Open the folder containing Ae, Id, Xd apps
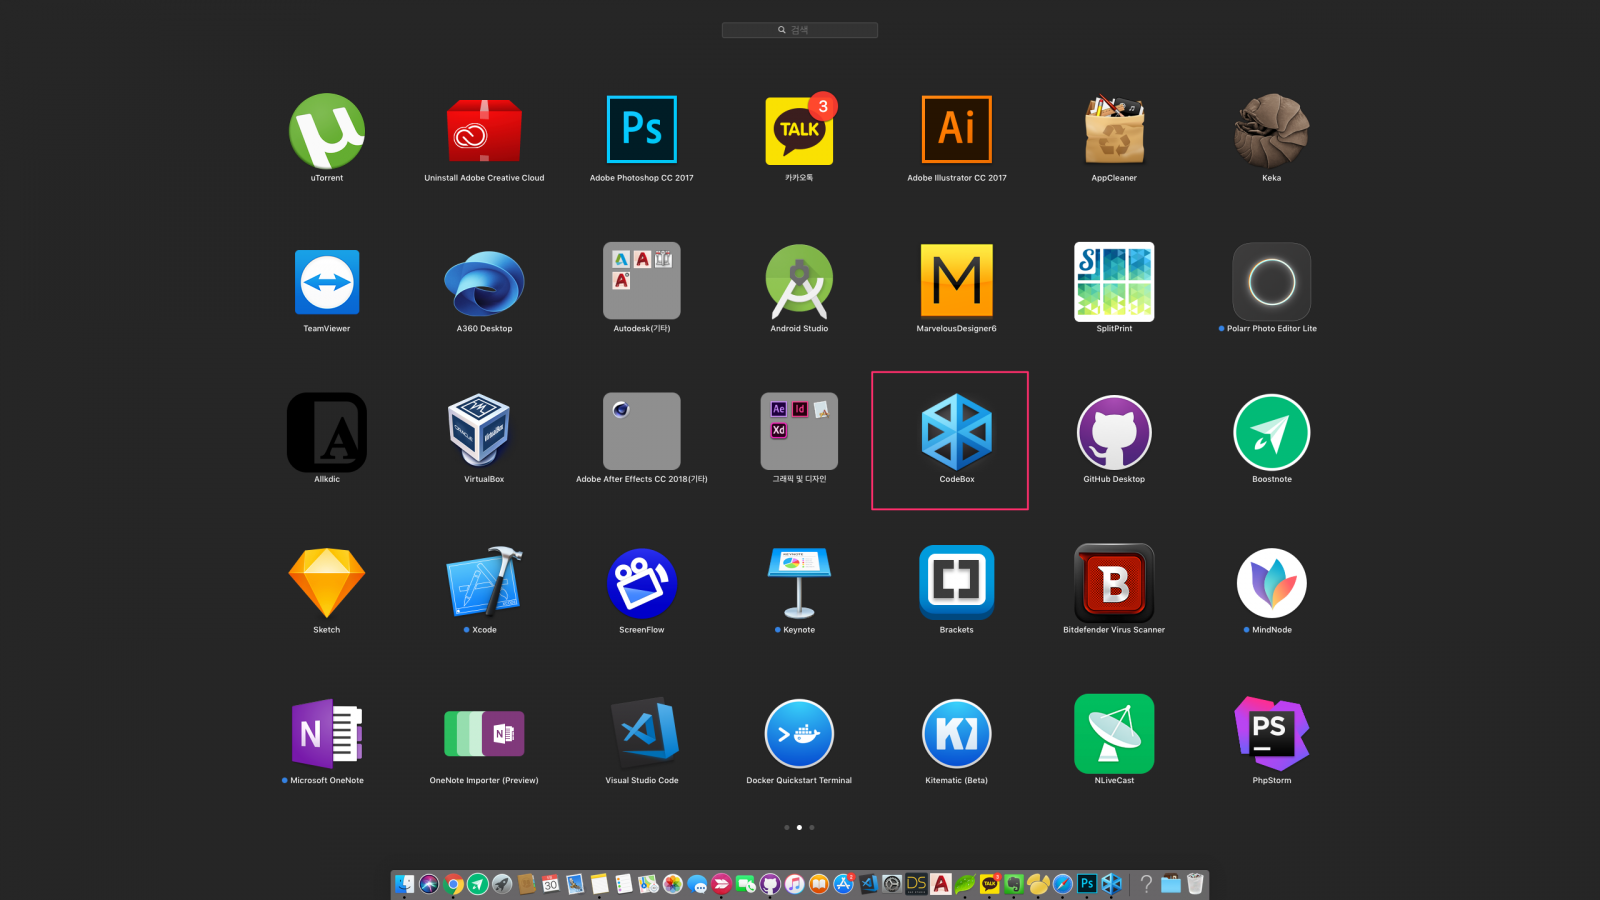Viewport: 1600px width, 900px height. point(799,433)
